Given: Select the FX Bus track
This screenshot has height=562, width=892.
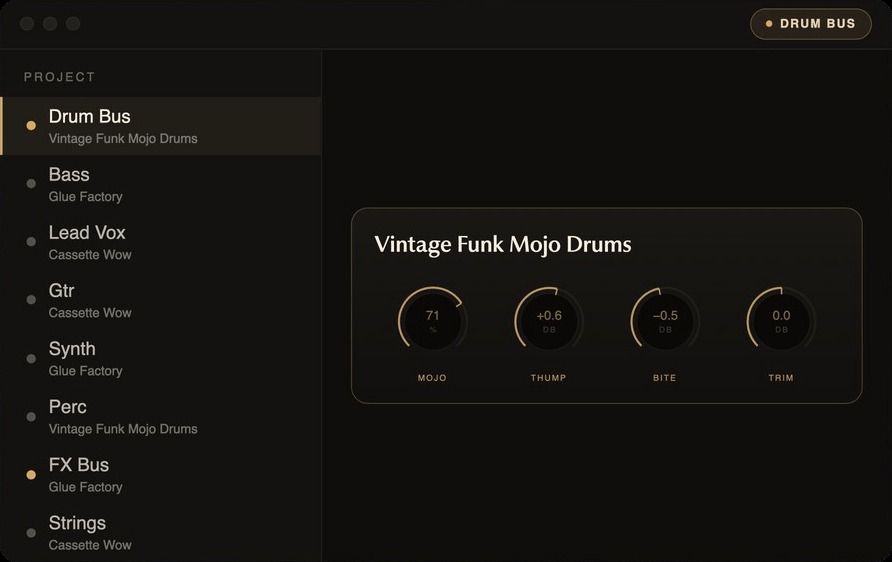Looking at the screenshot, I should point(161,474).
